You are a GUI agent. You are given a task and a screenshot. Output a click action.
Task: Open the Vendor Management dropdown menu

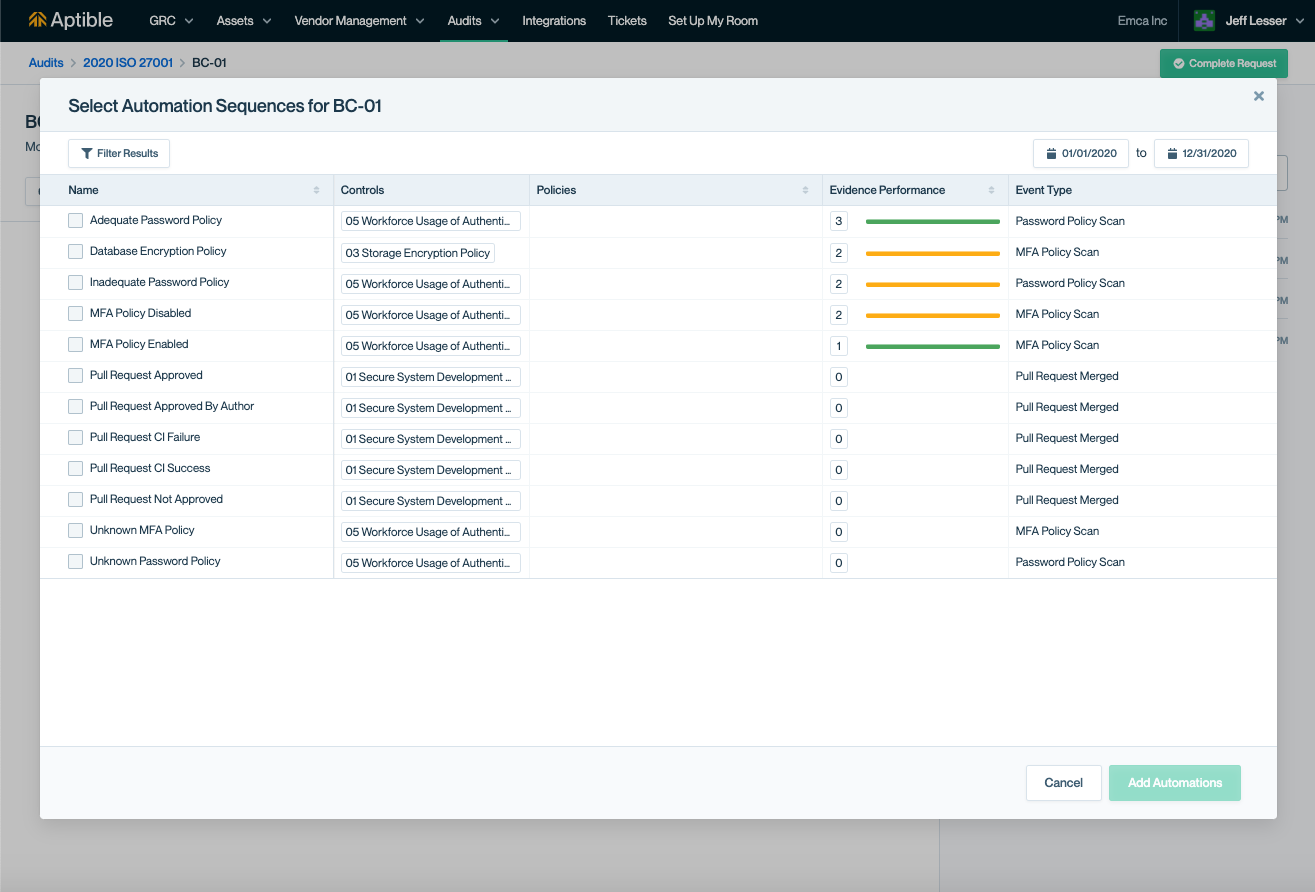coord(359,20)
